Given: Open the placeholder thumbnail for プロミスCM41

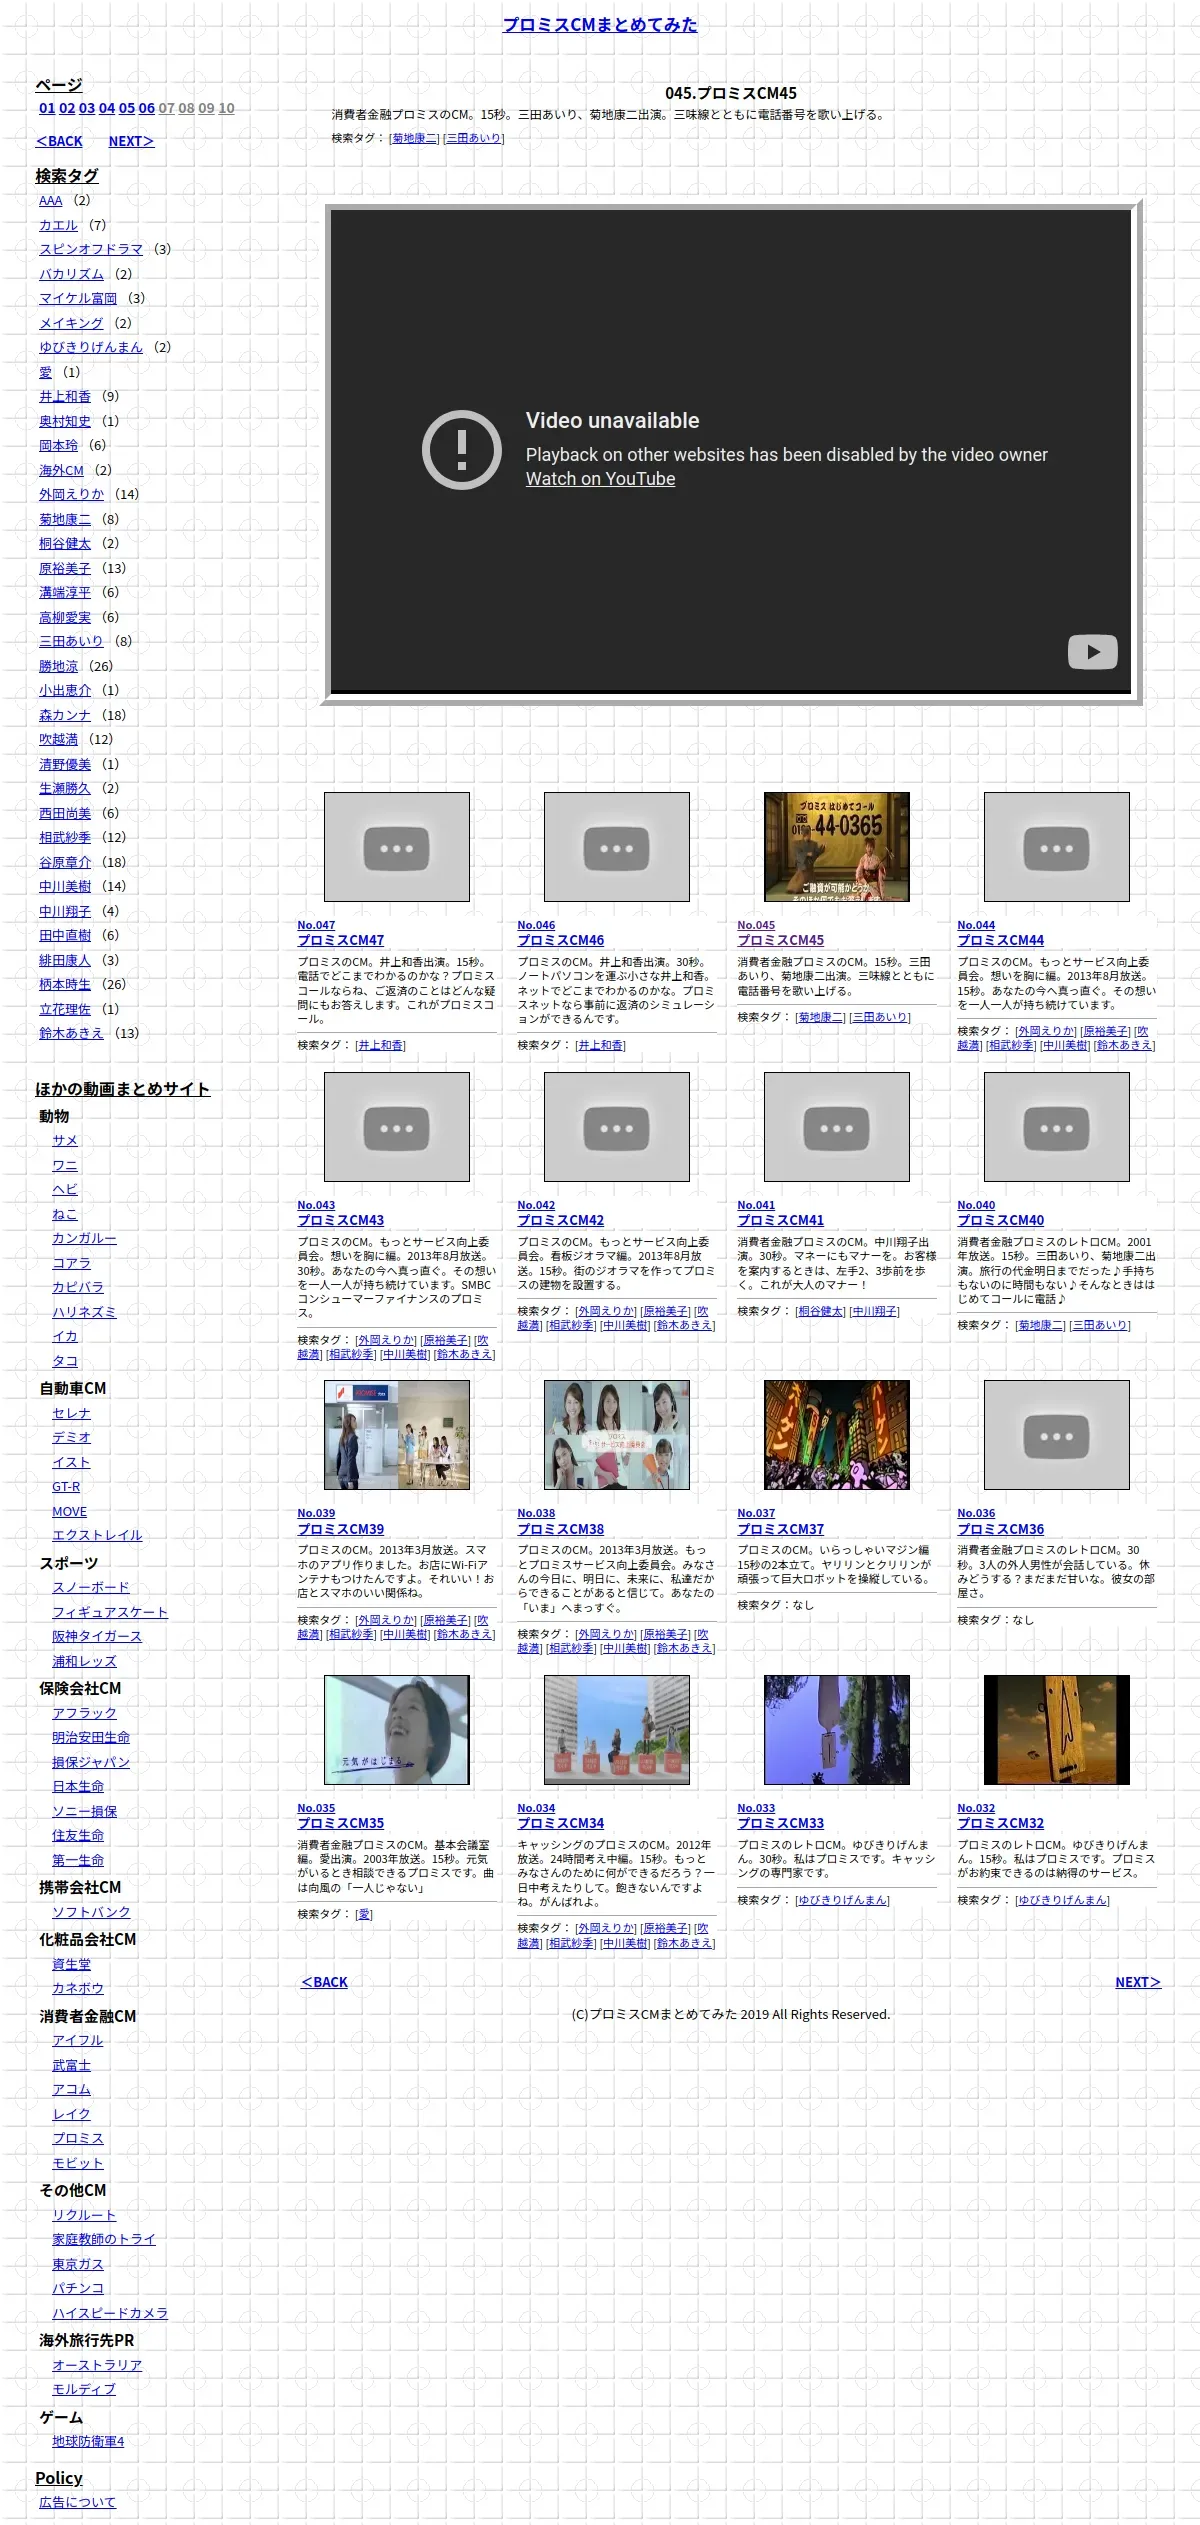Looking at the screenshot, I should pos(837,1127).
